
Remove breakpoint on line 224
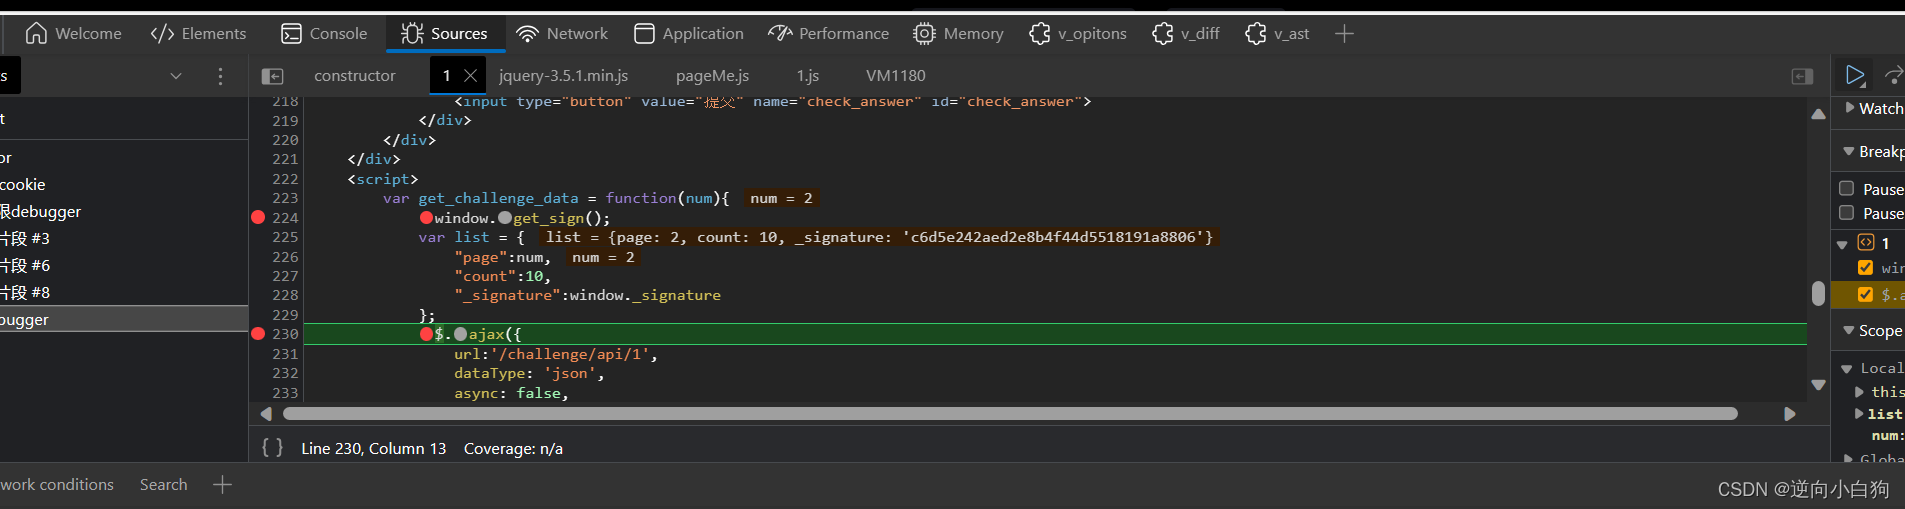pos(258,217)
